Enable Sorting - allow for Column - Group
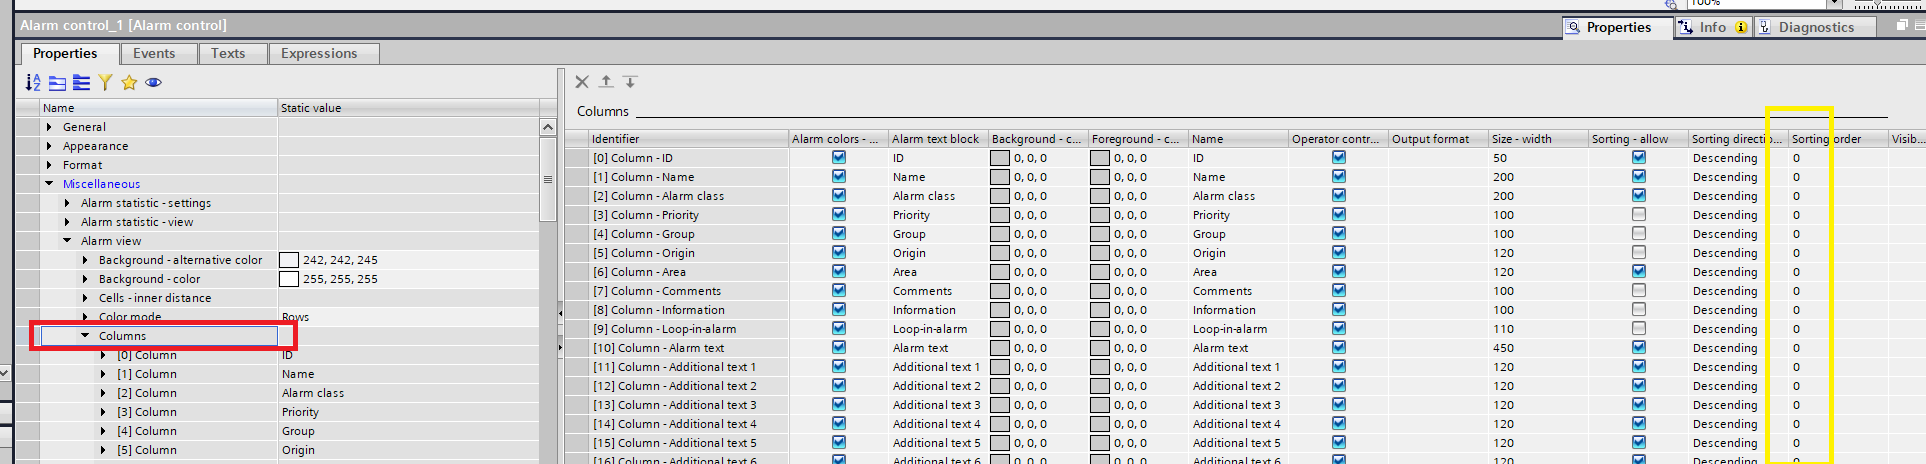The image size is (1926, 464). [x=1639, y=233]
